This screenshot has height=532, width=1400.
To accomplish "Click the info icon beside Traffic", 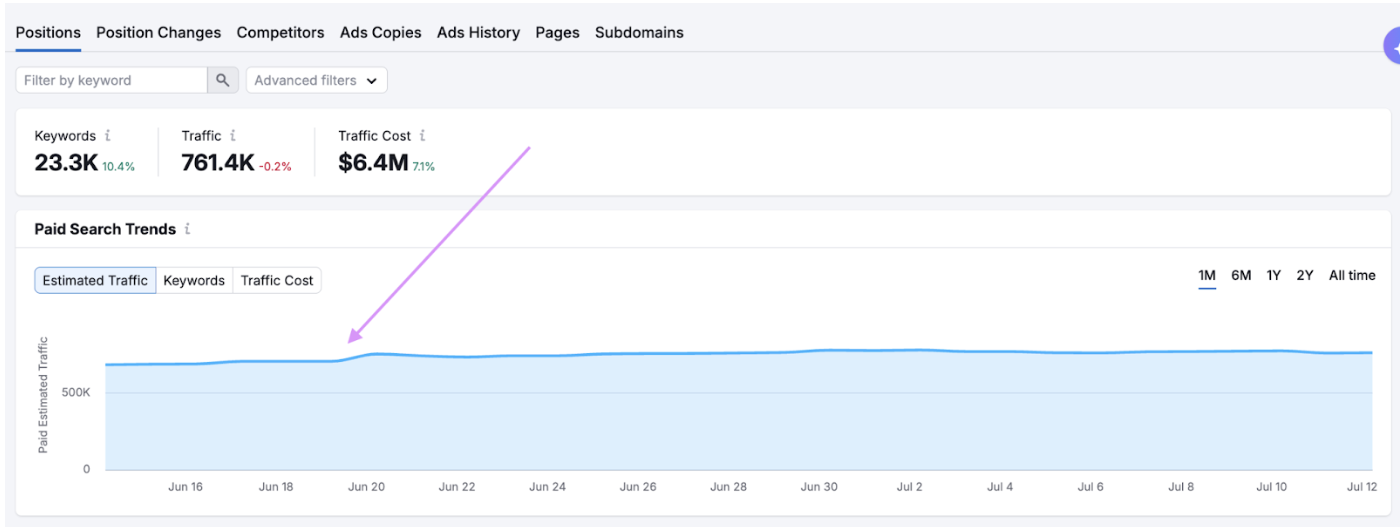I will [233, 136].
